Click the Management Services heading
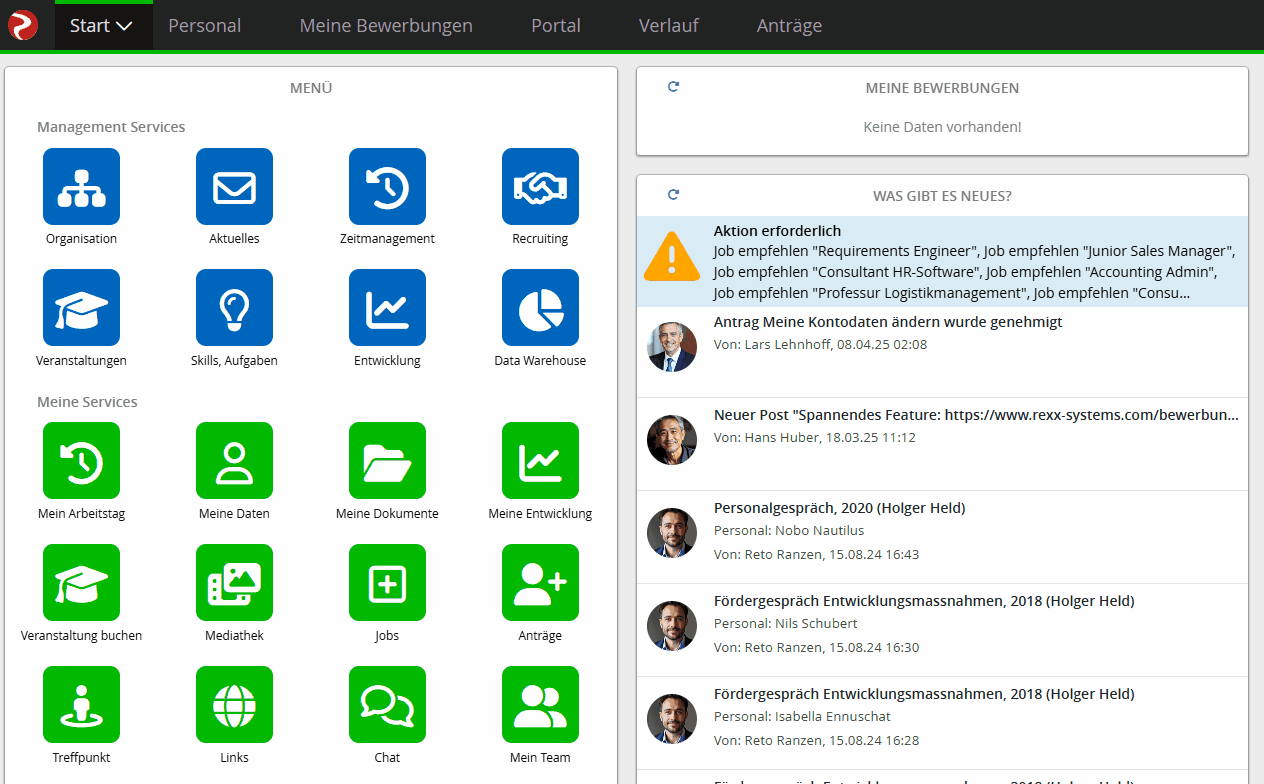This screenshot has height=784, width=1264. pos(111,127)
